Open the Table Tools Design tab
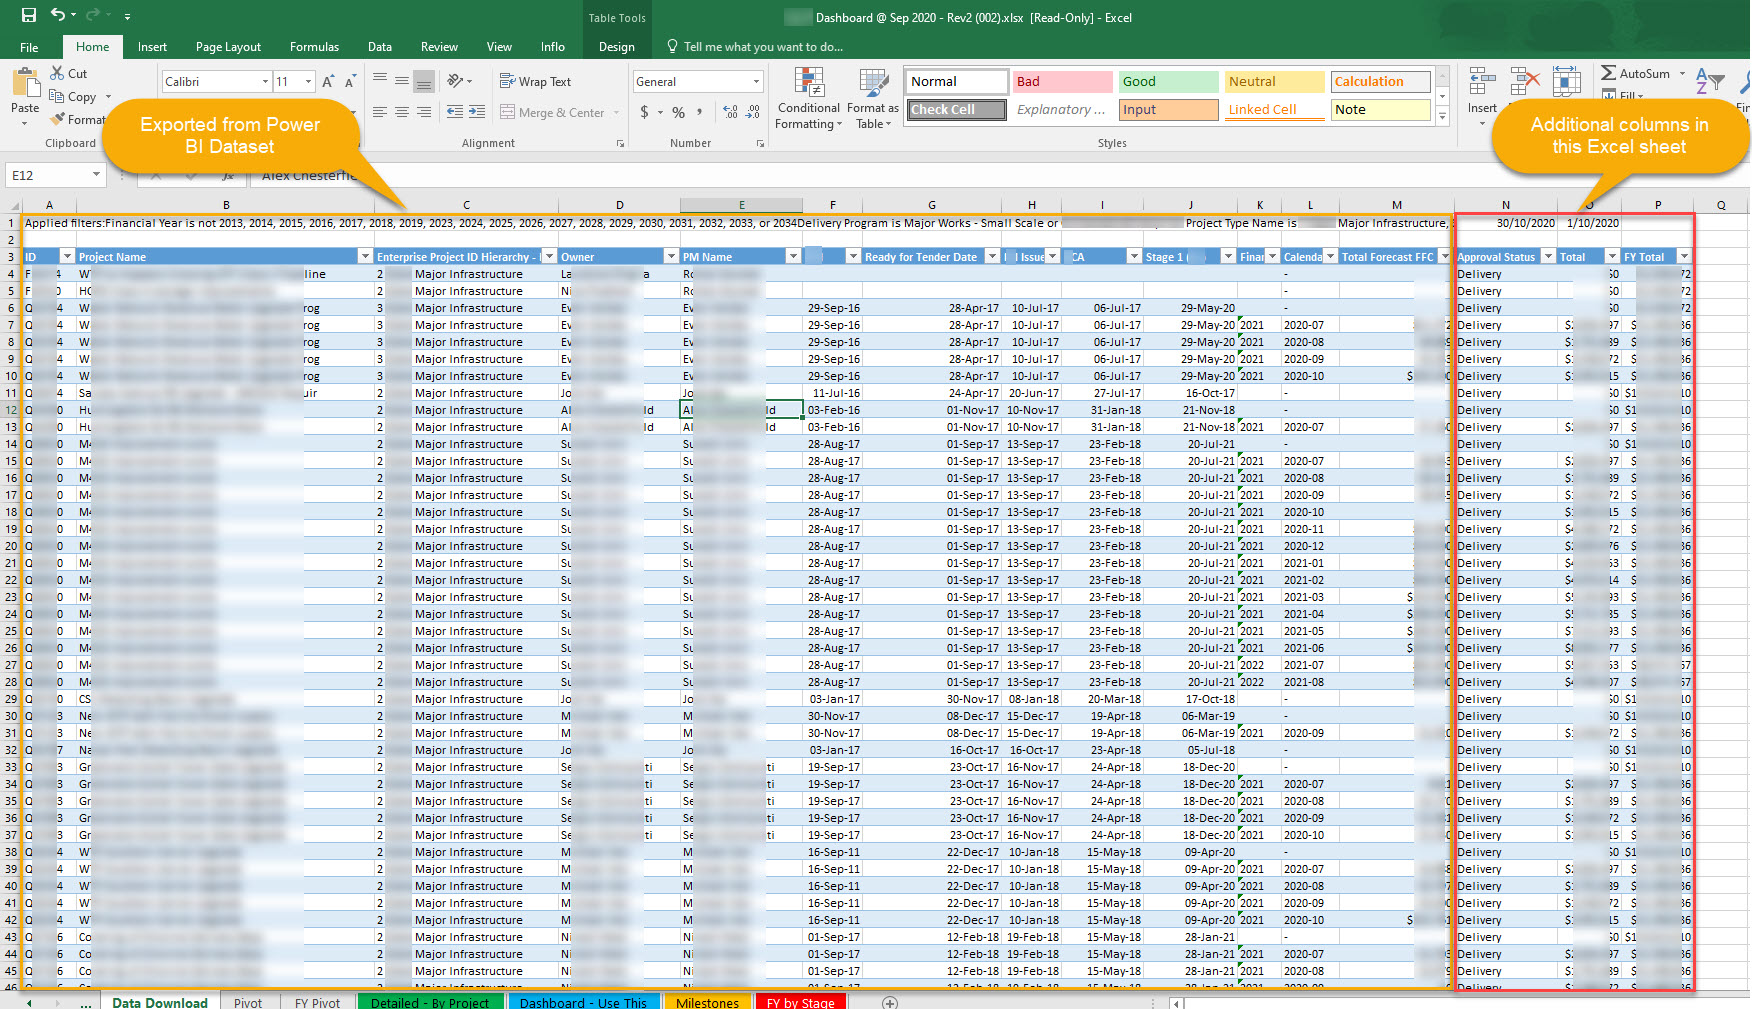This screenshot has height=1009, width=1752. point(617,47)
